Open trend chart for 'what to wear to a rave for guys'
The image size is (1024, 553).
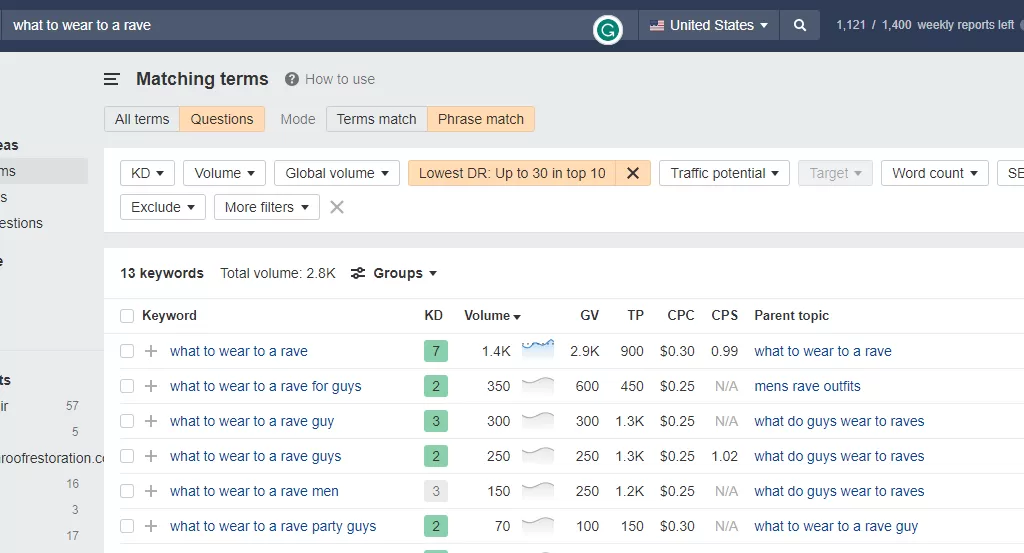tap(538, 385)
